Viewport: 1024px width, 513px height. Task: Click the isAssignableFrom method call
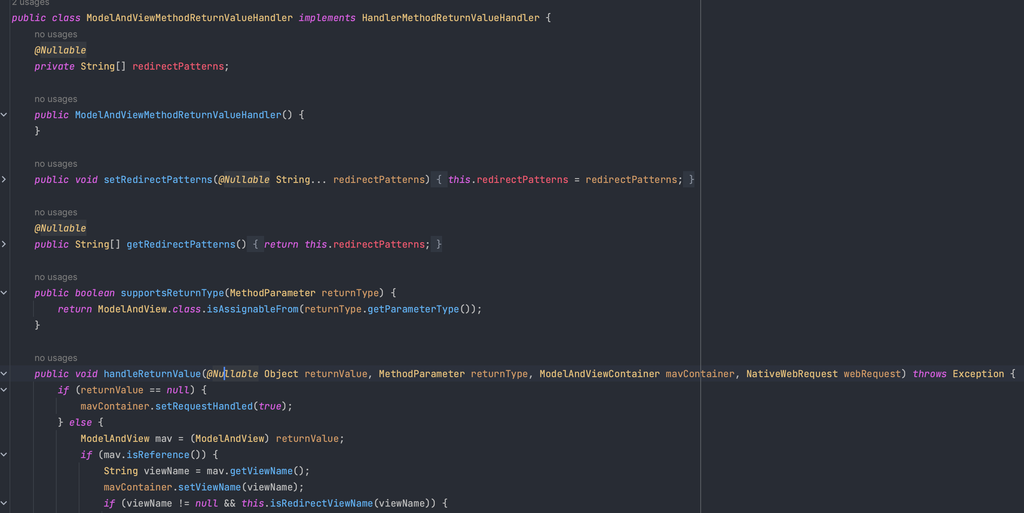click(x=253, y=309)
